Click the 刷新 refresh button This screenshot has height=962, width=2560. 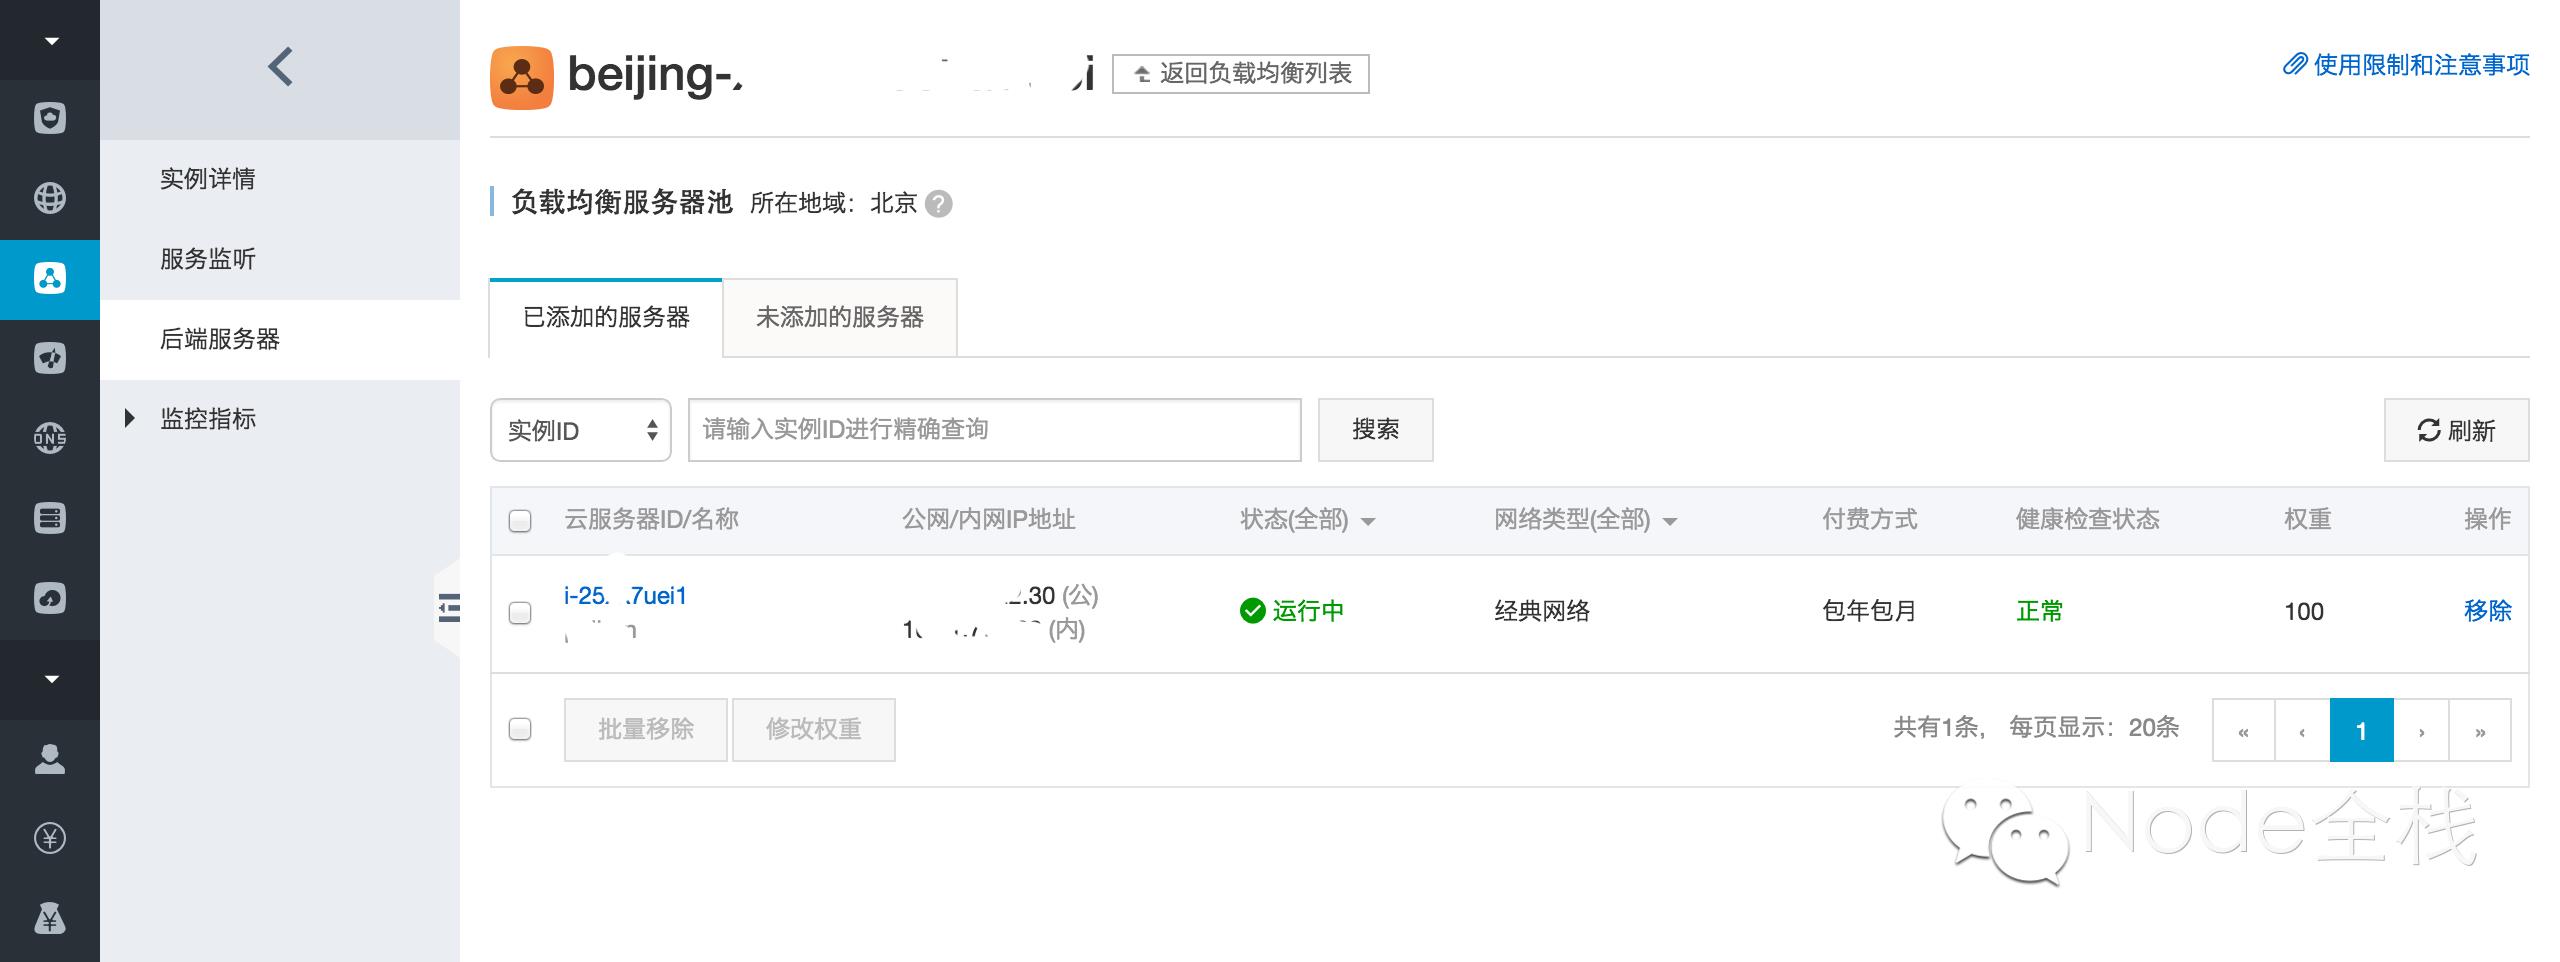tap(2456, 430)
